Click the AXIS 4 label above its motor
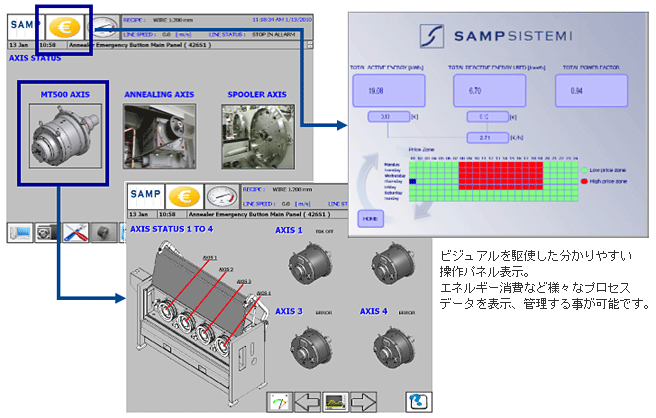The image size is (656, 418). (x=374, y=311)
